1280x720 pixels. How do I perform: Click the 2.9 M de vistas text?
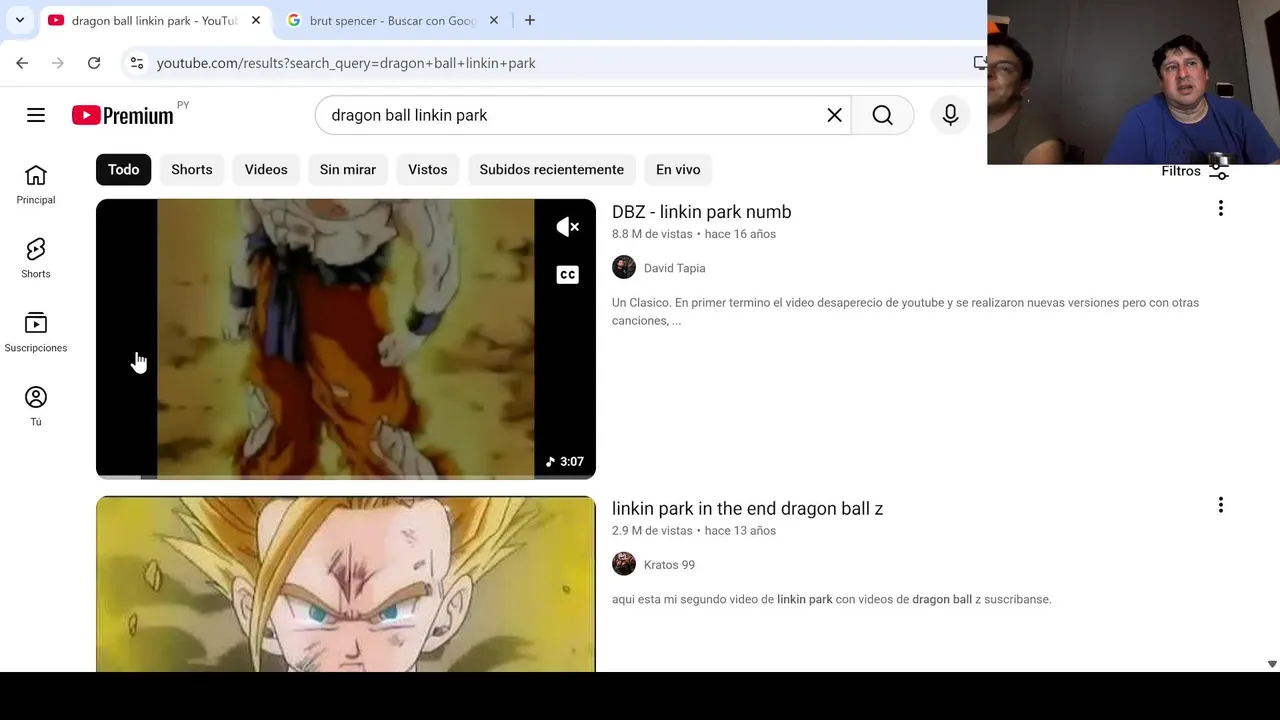[x=652, y=531]
